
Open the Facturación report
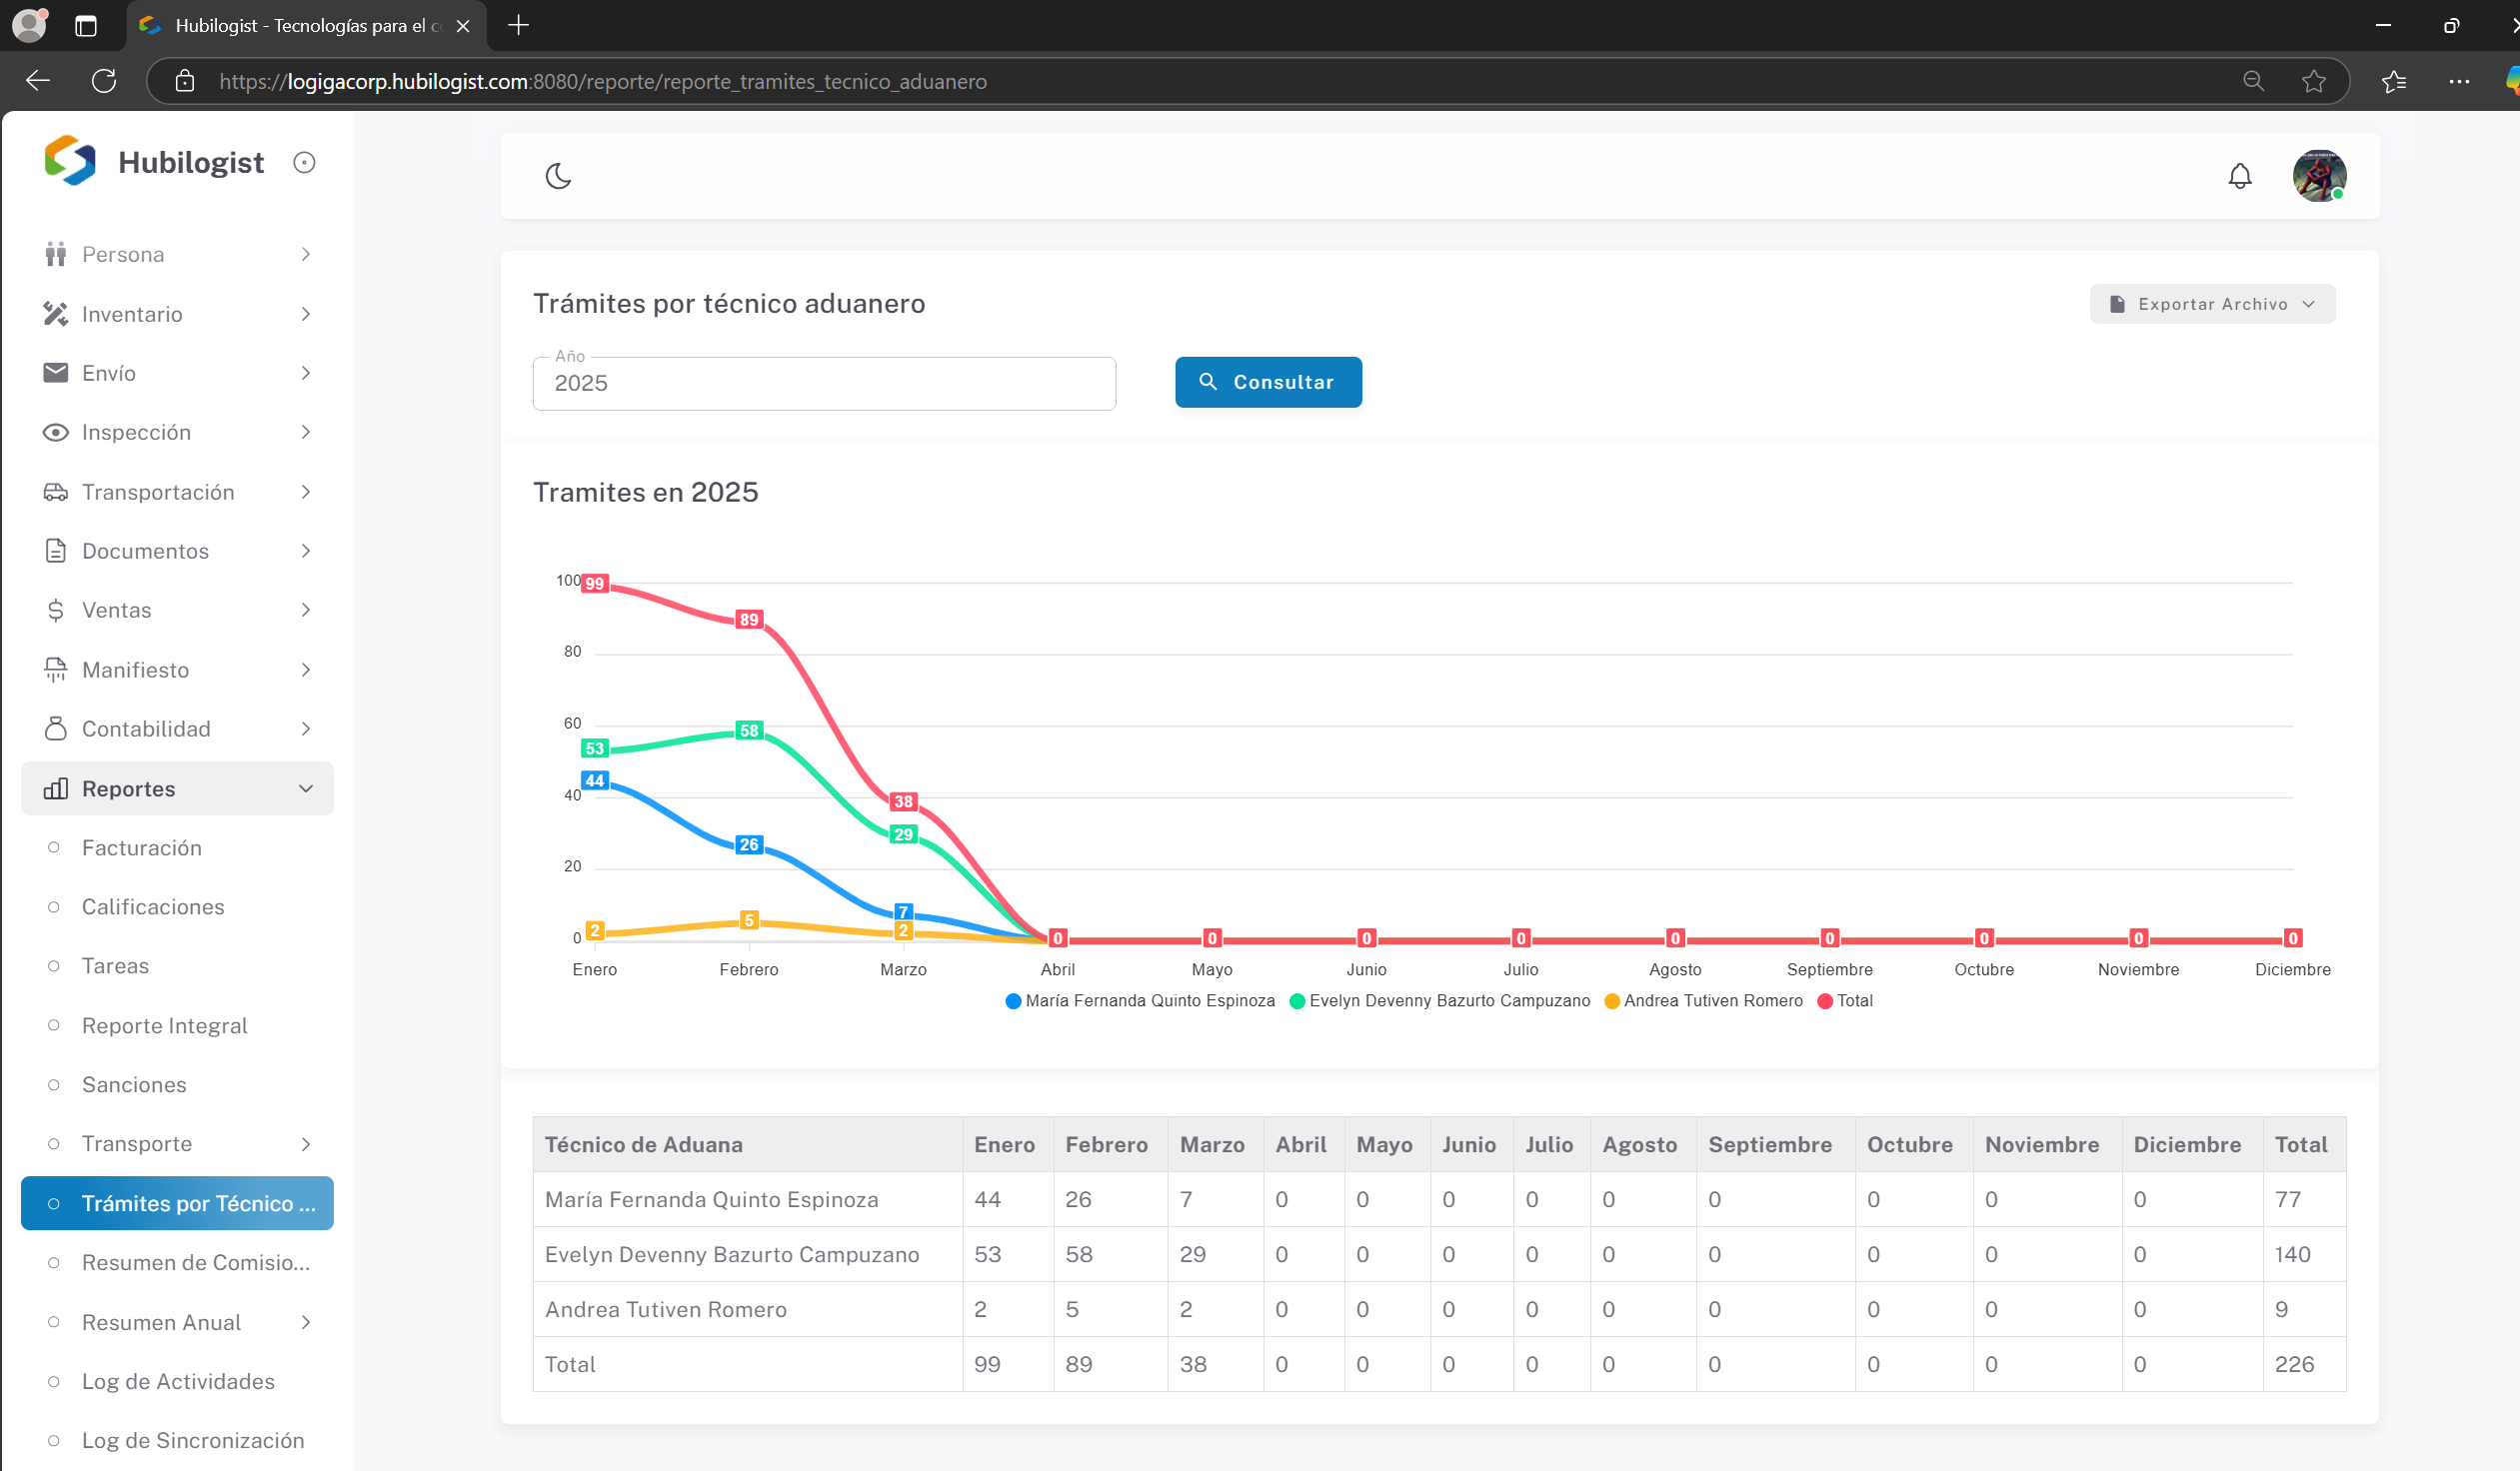142,848
